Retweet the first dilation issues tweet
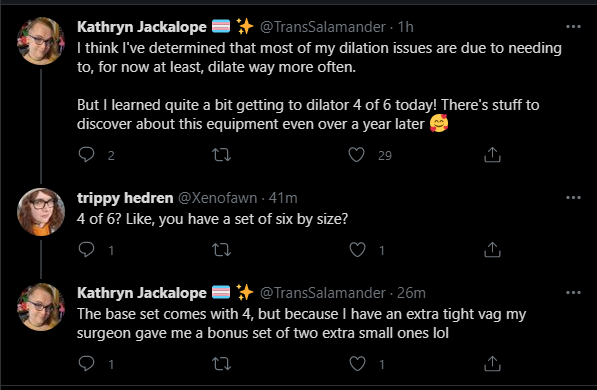This screenshot has width=597, height=390. [x=221, y=155]
